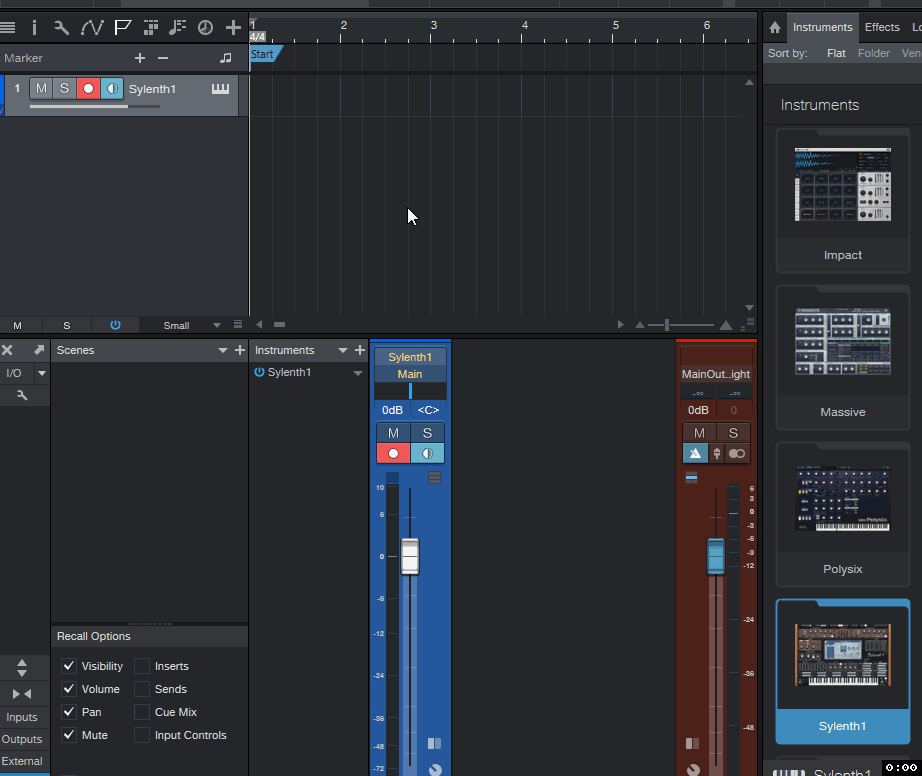Open track list options icon beside Small
This screenshot has height=776, width=922.
pos(238,325)
